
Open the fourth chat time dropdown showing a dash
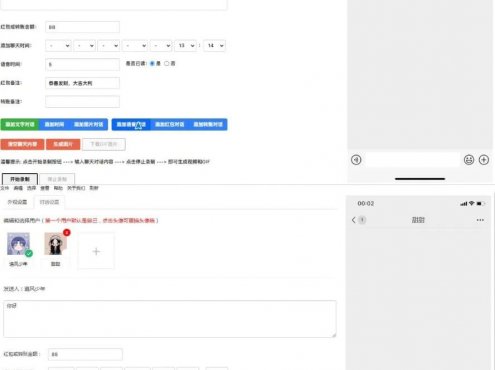coord(135,46)
